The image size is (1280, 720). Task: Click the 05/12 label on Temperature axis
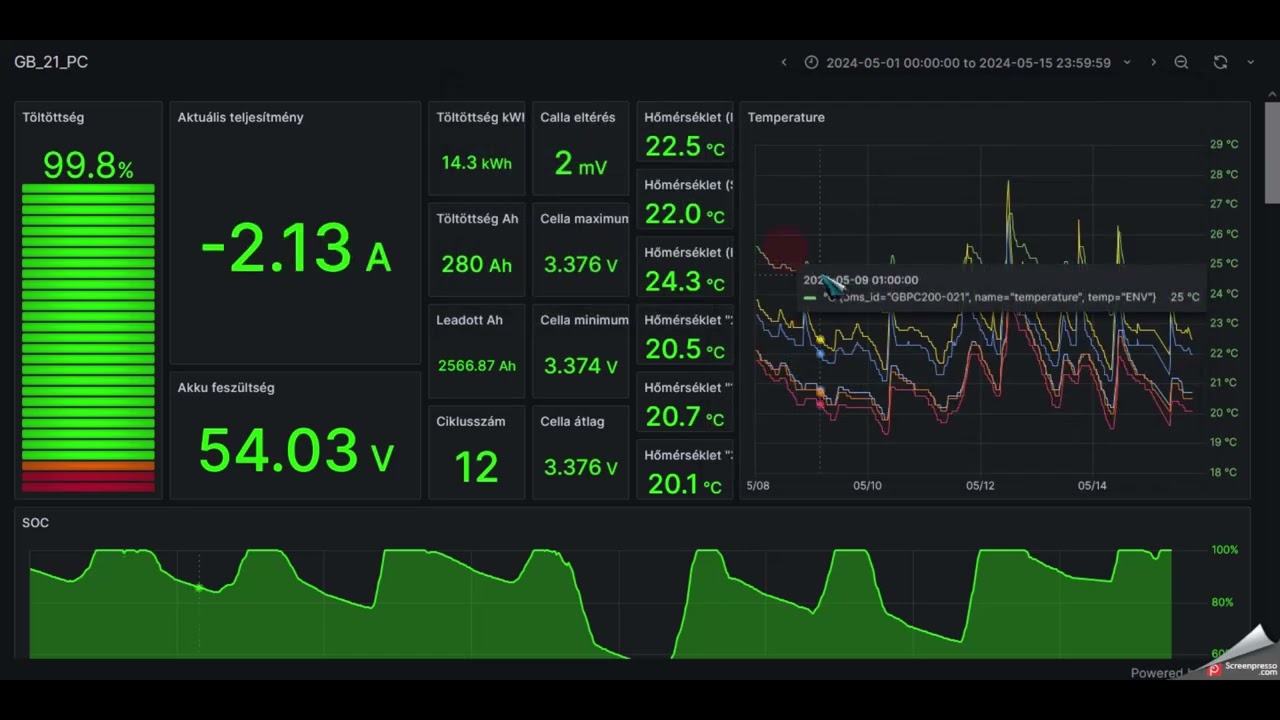pos(980,486)
